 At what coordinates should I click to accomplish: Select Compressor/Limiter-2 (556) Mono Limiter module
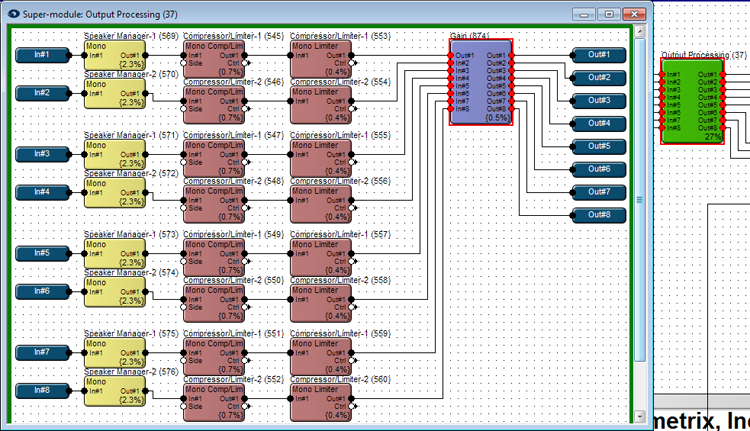[x=321, y=204]
